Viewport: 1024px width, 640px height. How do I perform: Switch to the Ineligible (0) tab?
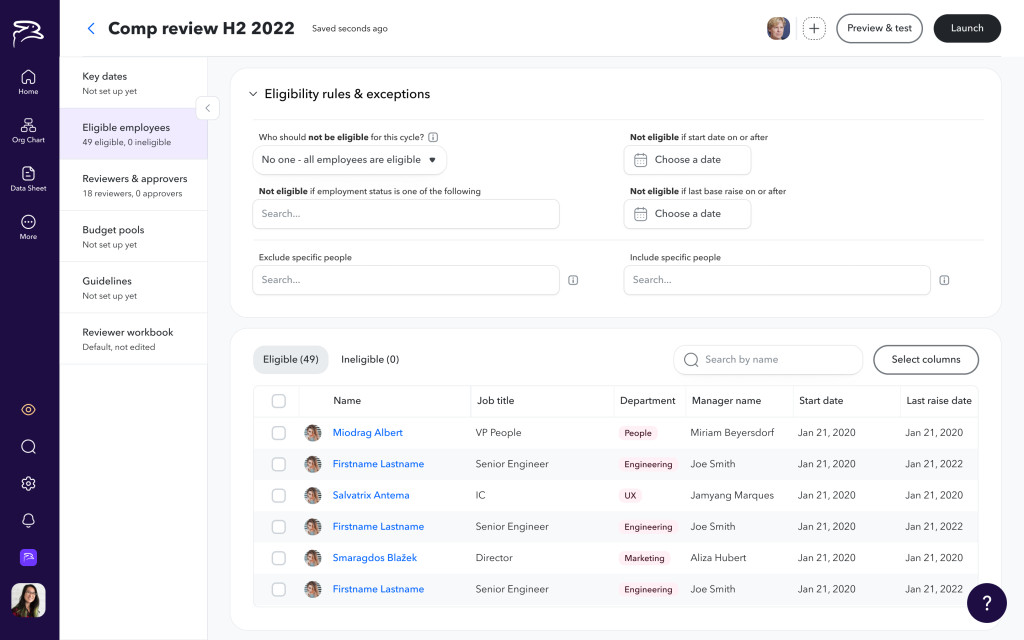click(x=370, y=360)
